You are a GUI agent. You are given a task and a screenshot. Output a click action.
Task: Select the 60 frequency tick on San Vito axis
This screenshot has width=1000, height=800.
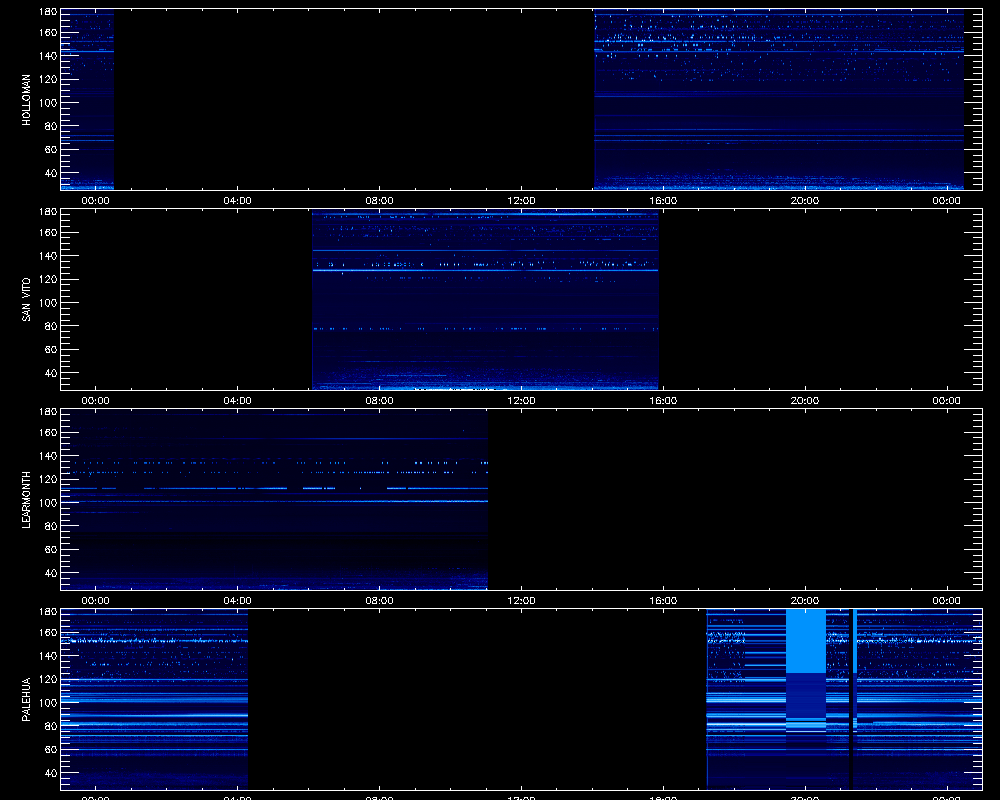[51, 350]
